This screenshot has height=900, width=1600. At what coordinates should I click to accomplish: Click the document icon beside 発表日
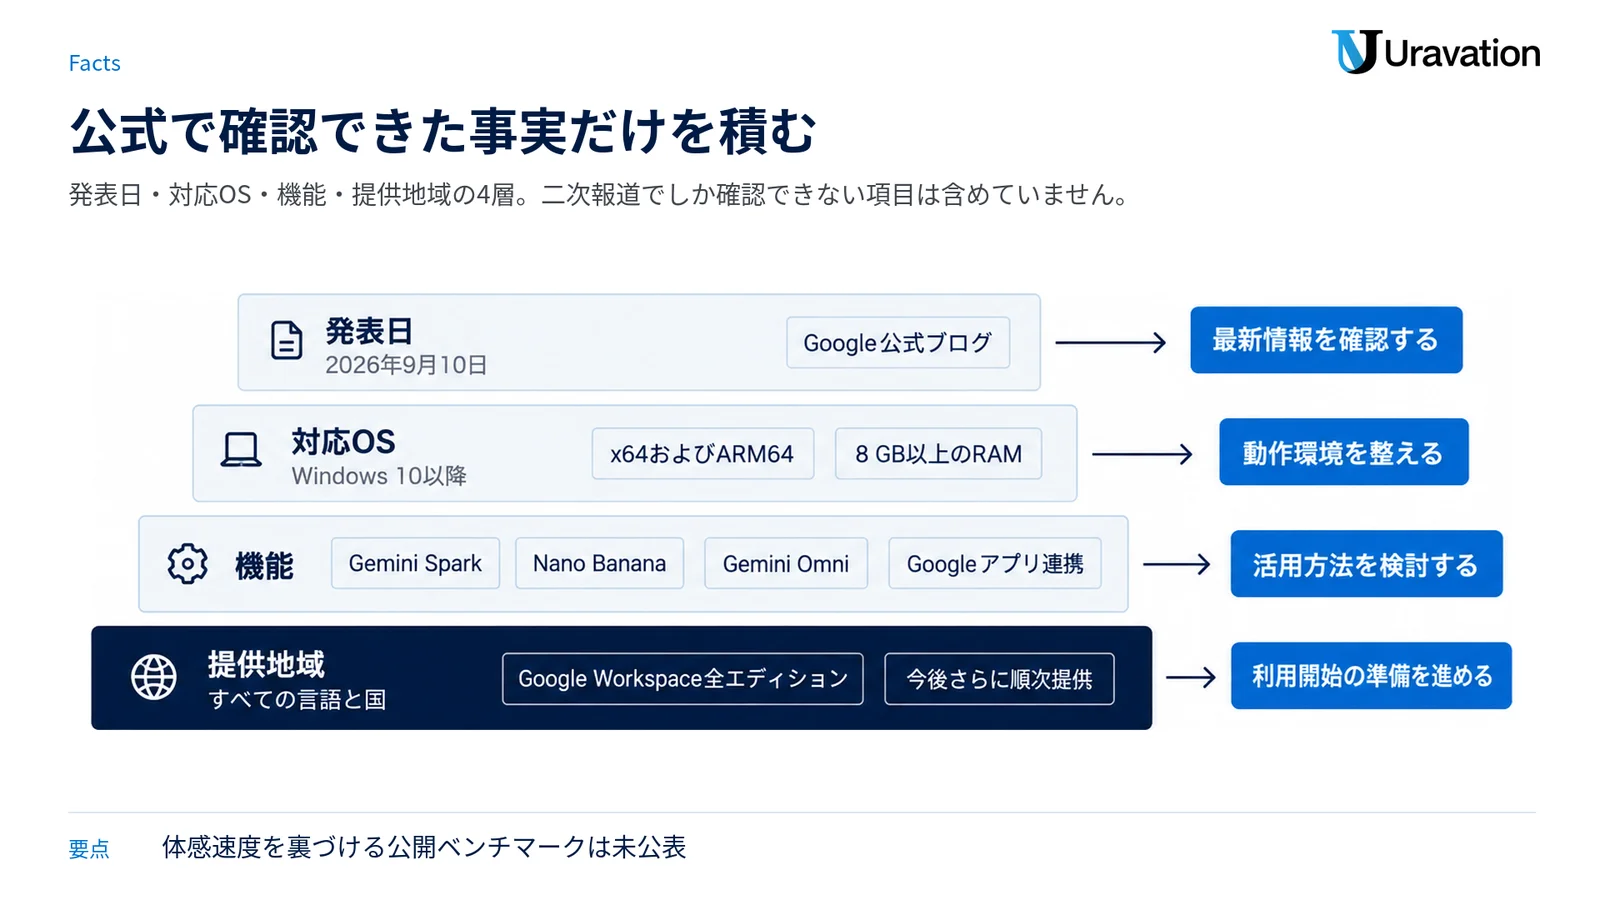[x=286, y=340]
